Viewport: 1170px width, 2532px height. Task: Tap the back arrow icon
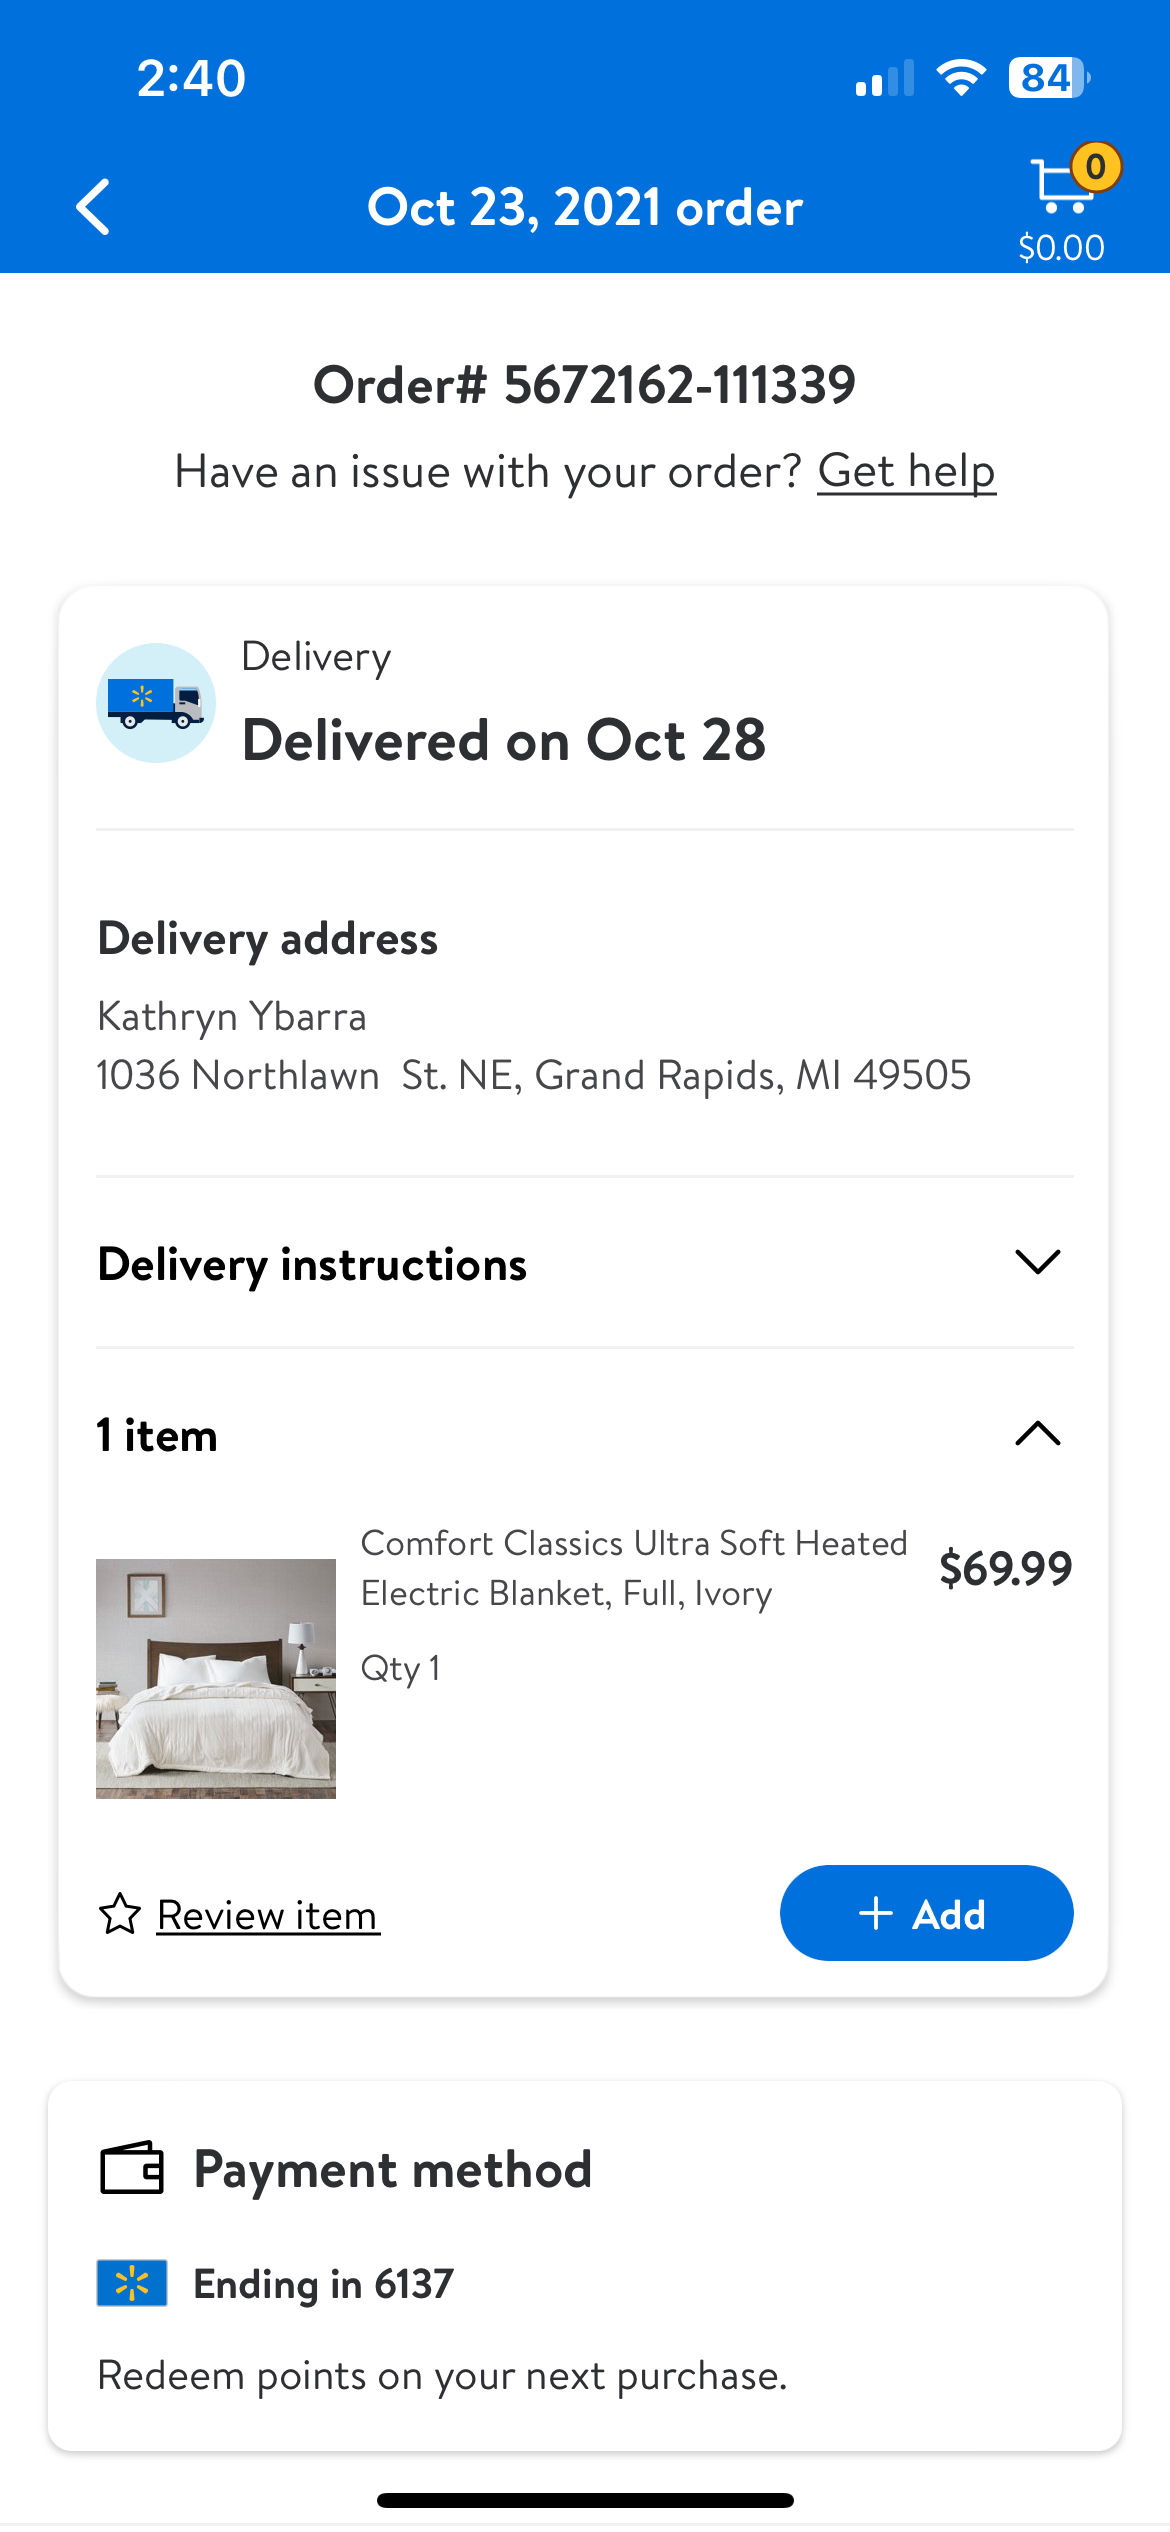93,207
